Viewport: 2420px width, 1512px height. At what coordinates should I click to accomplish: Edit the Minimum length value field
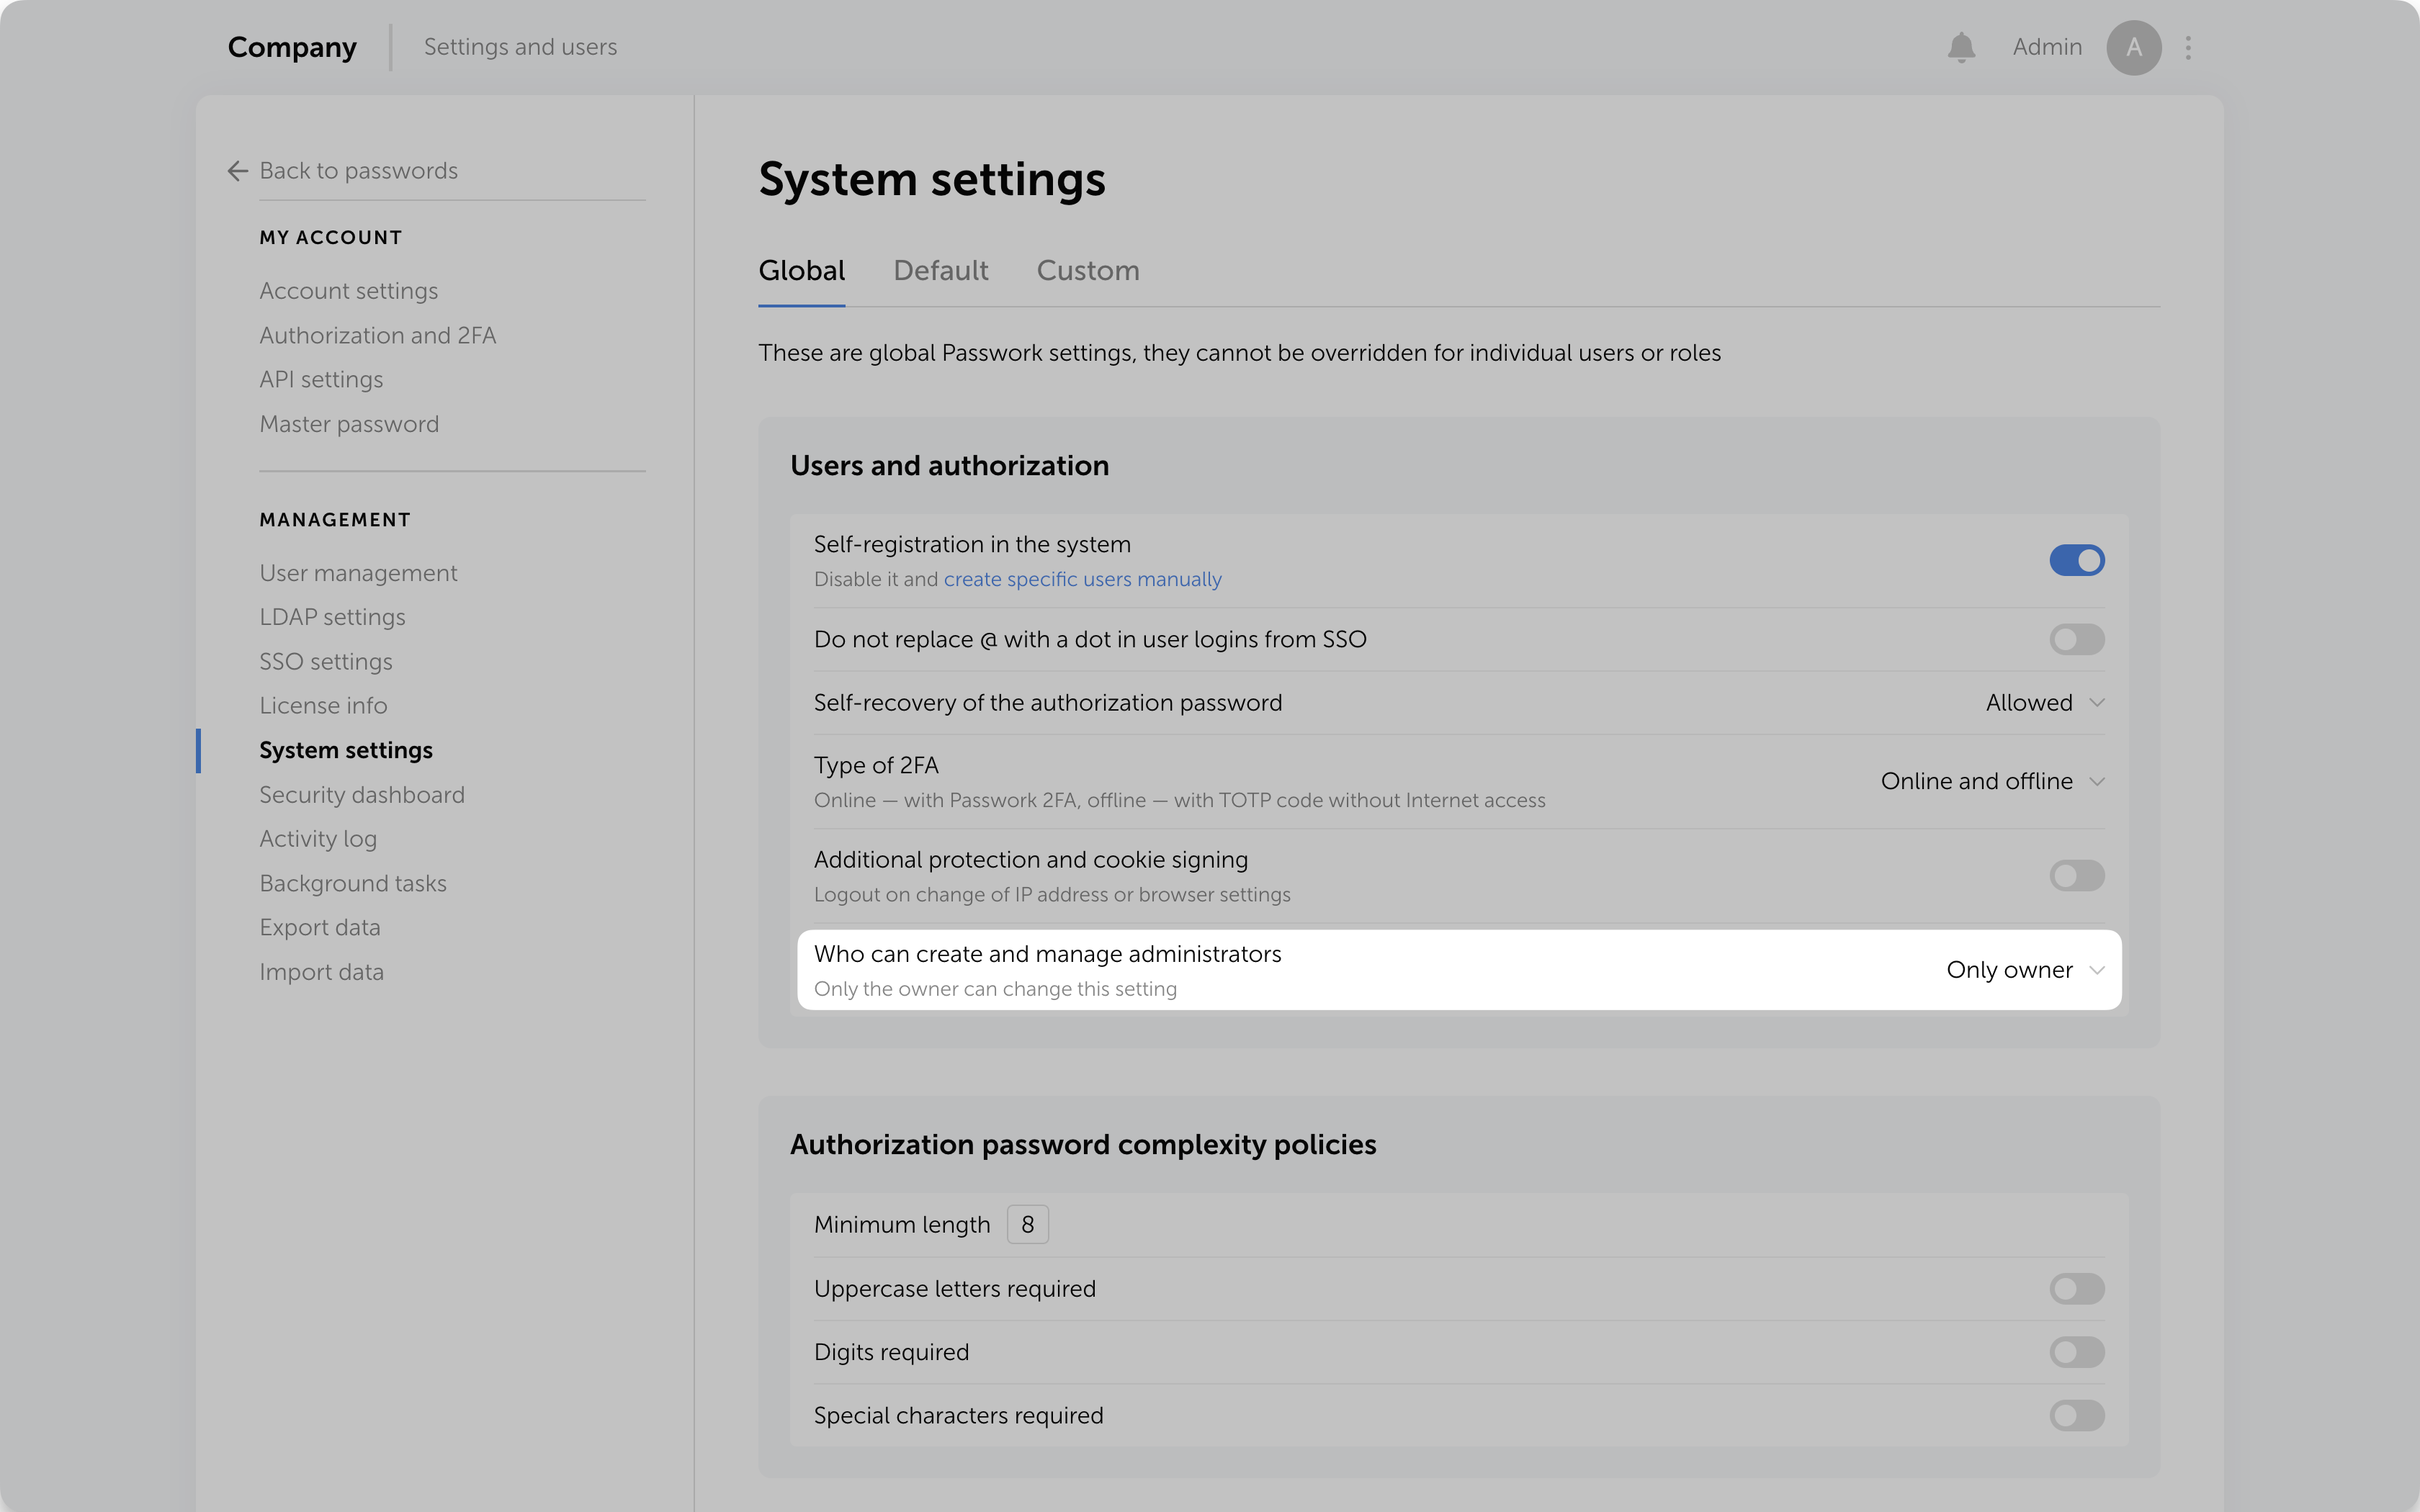coord(1027,1223)
